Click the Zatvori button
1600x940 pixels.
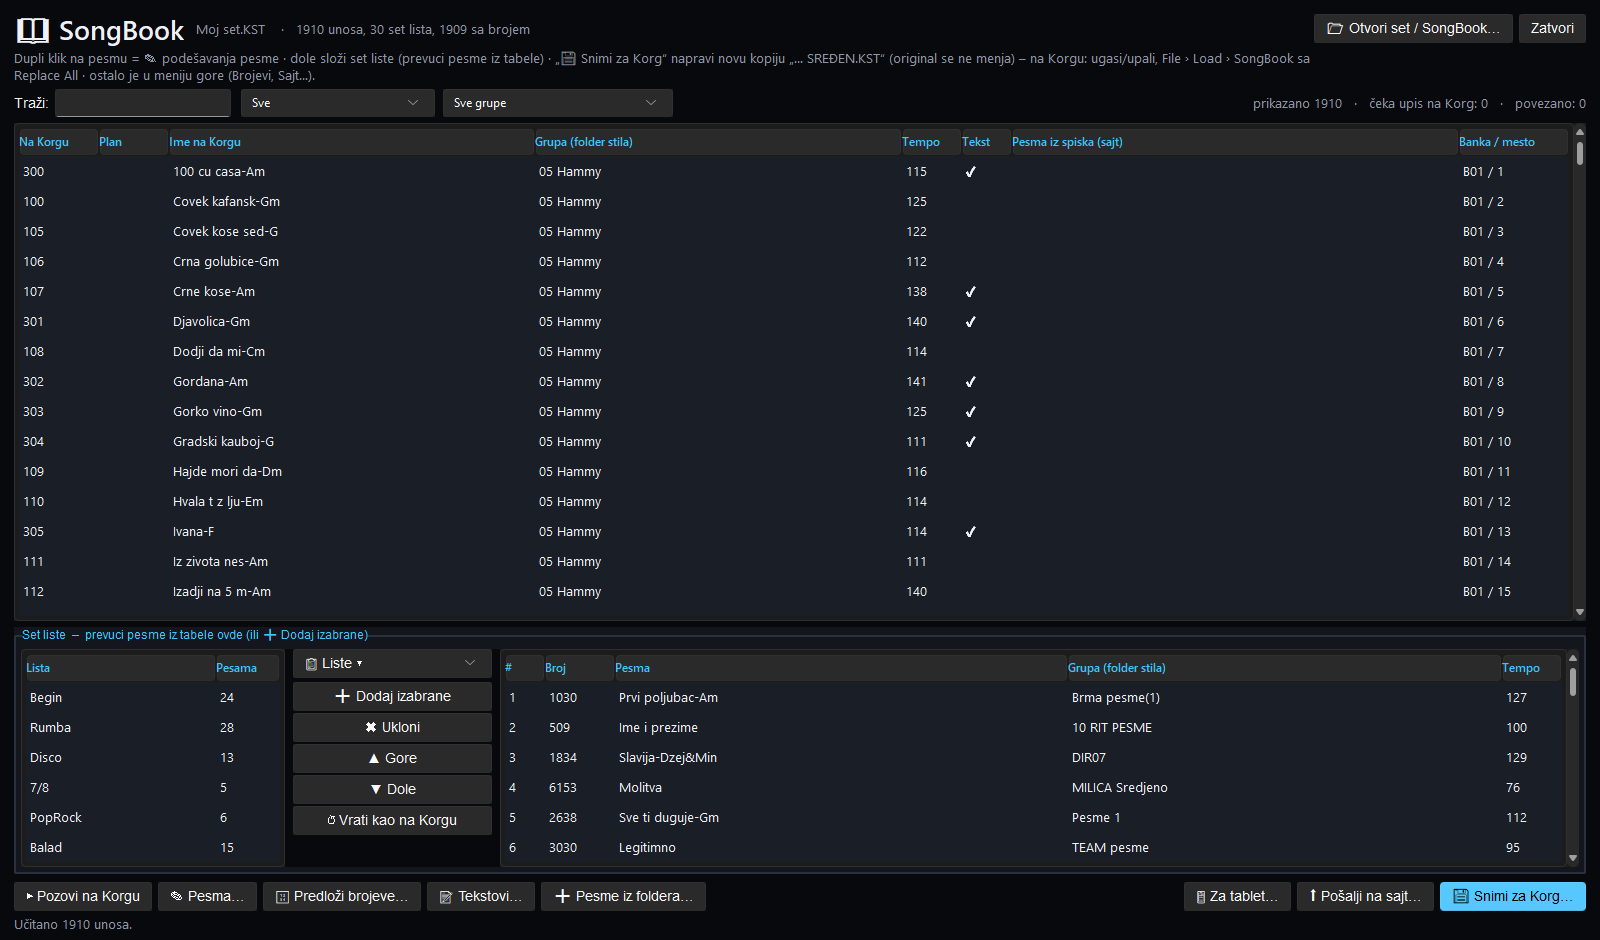coord(1552,28)
